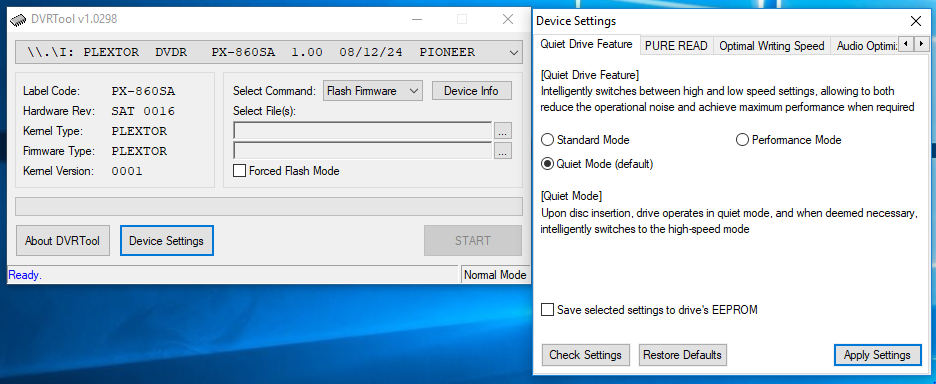Expand the Select Command dropdown
This screenshot has width=936, height=384.
pyautogui.click(x=372, y=91)
